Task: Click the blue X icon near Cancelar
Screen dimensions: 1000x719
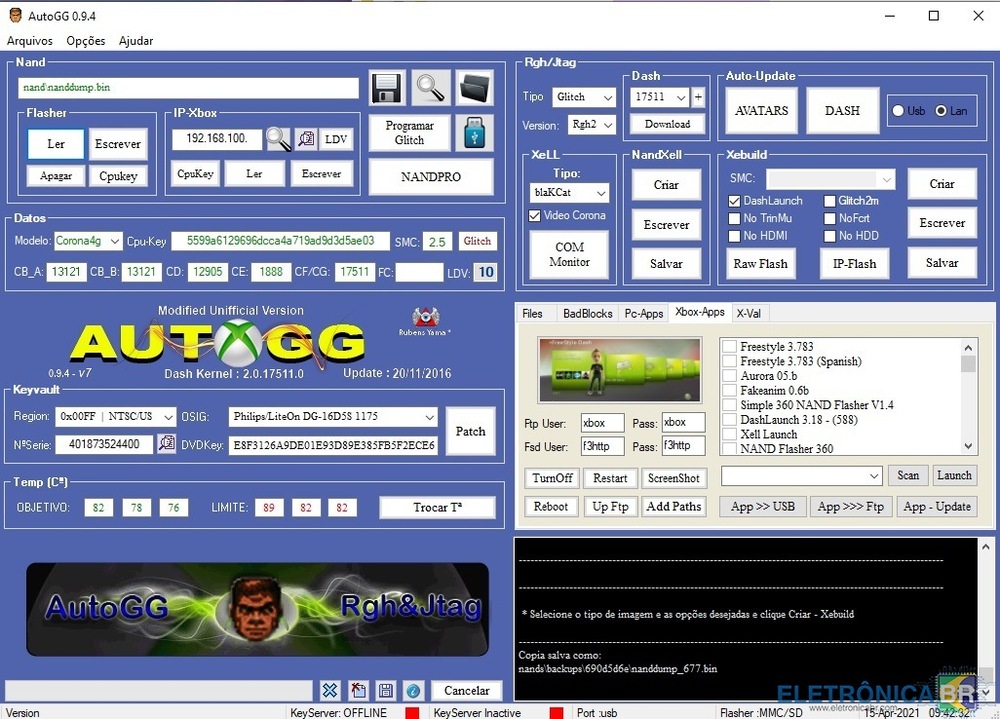Action: click(x=330, y=690)
